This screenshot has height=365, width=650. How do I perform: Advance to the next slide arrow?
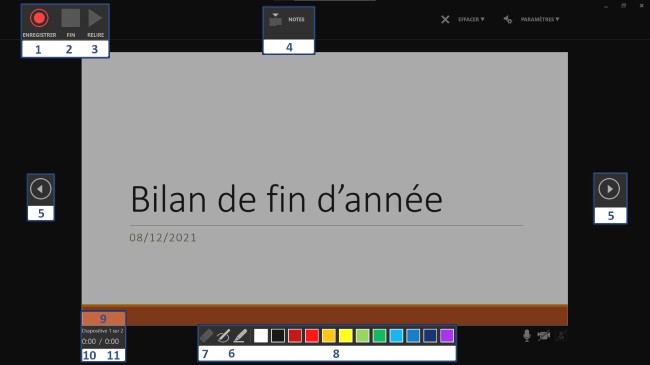coord(609,189)
